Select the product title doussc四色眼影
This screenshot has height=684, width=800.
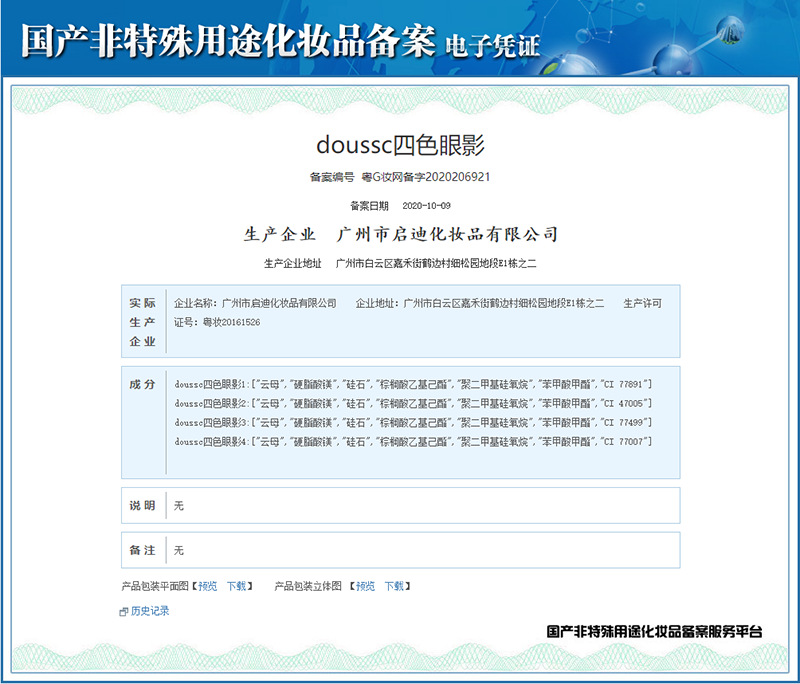tap(401, 145)
